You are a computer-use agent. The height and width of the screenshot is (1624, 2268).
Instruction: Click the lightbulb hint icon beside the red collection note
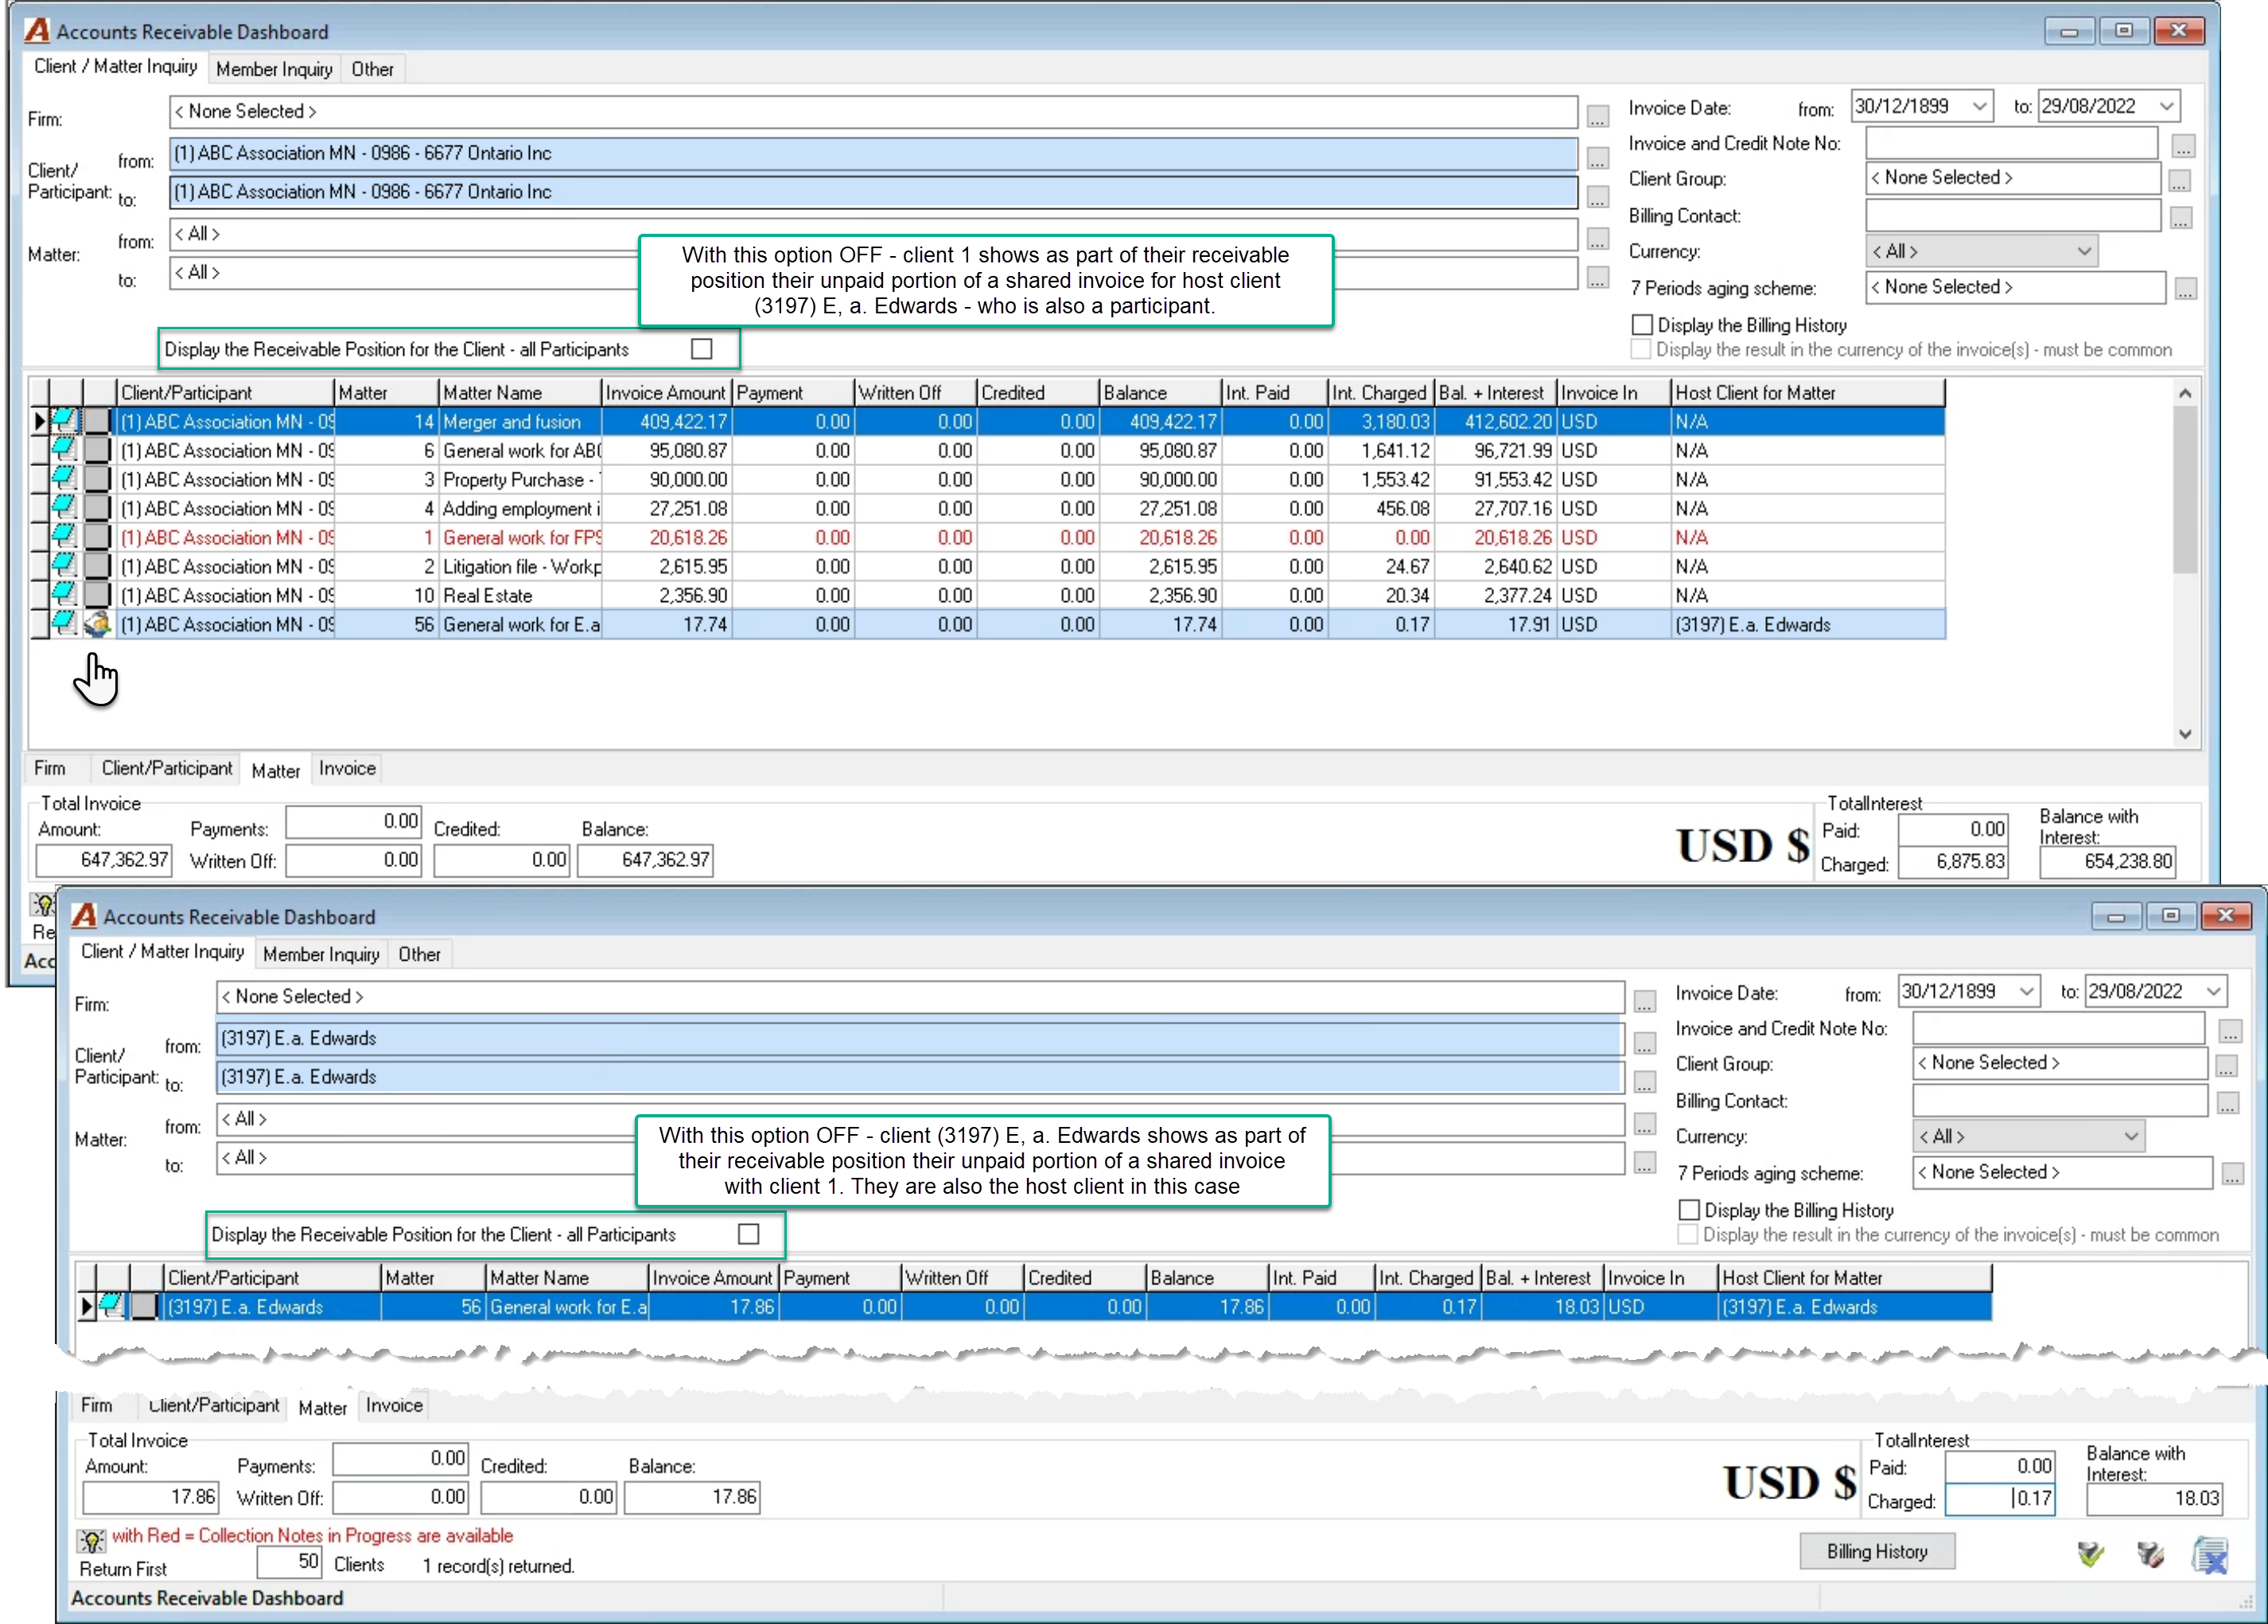point(91,1540)
